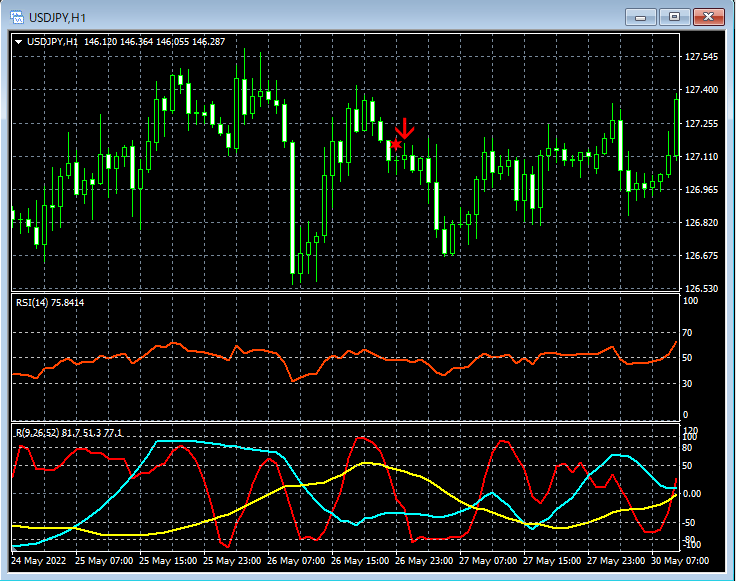
Task: Click the 127.545 price scale value
Action: 701,57
